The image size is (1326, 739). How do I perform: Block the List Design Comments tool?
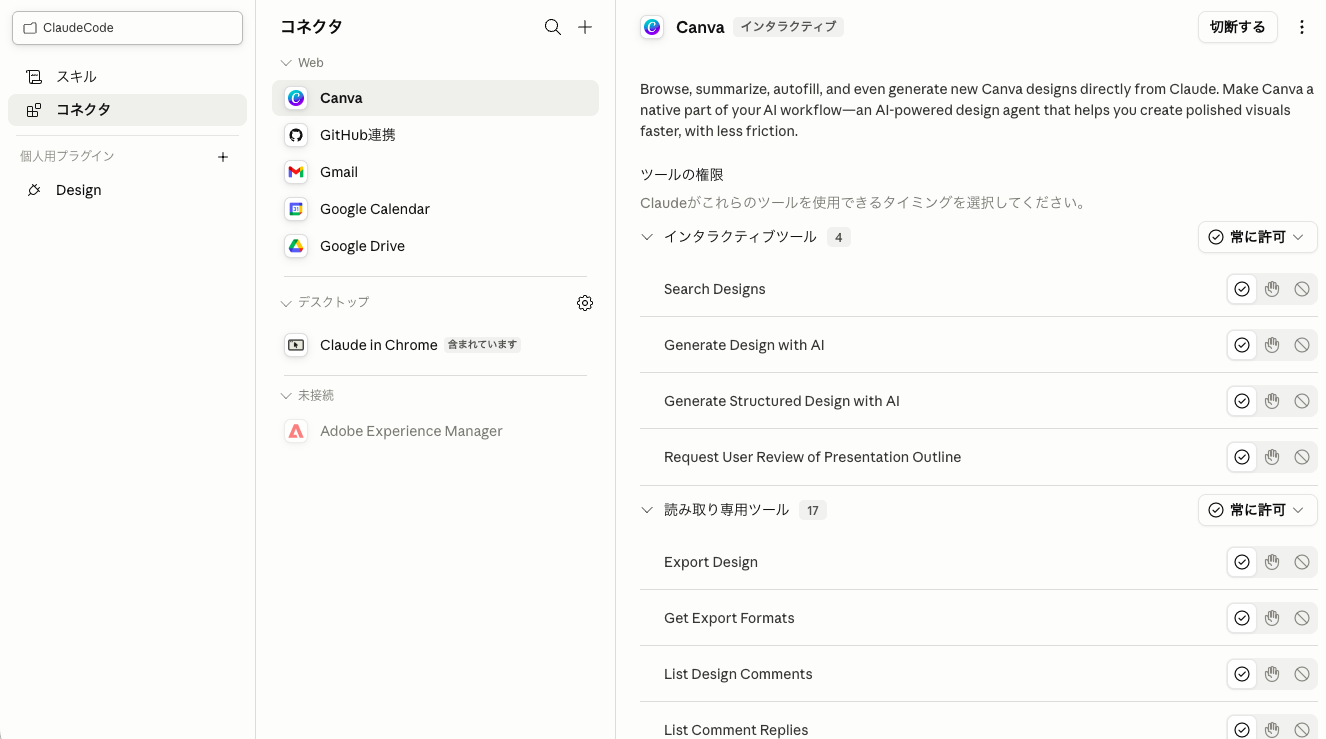(x=1302, y=674)
